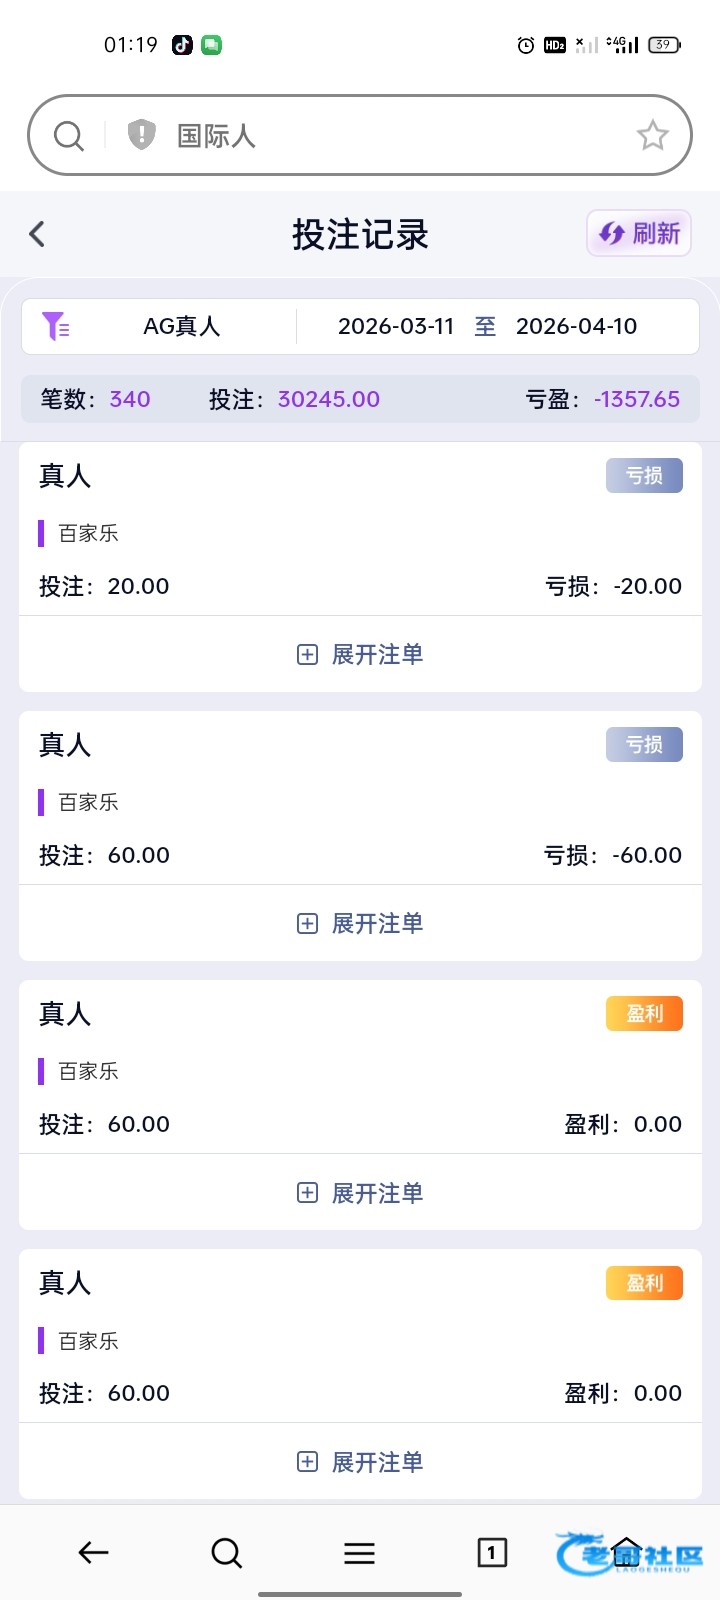Pick start date 2026-03-11
This screenshot has height=1600, width=720.
pyautogui.click(x=396, y=326)
